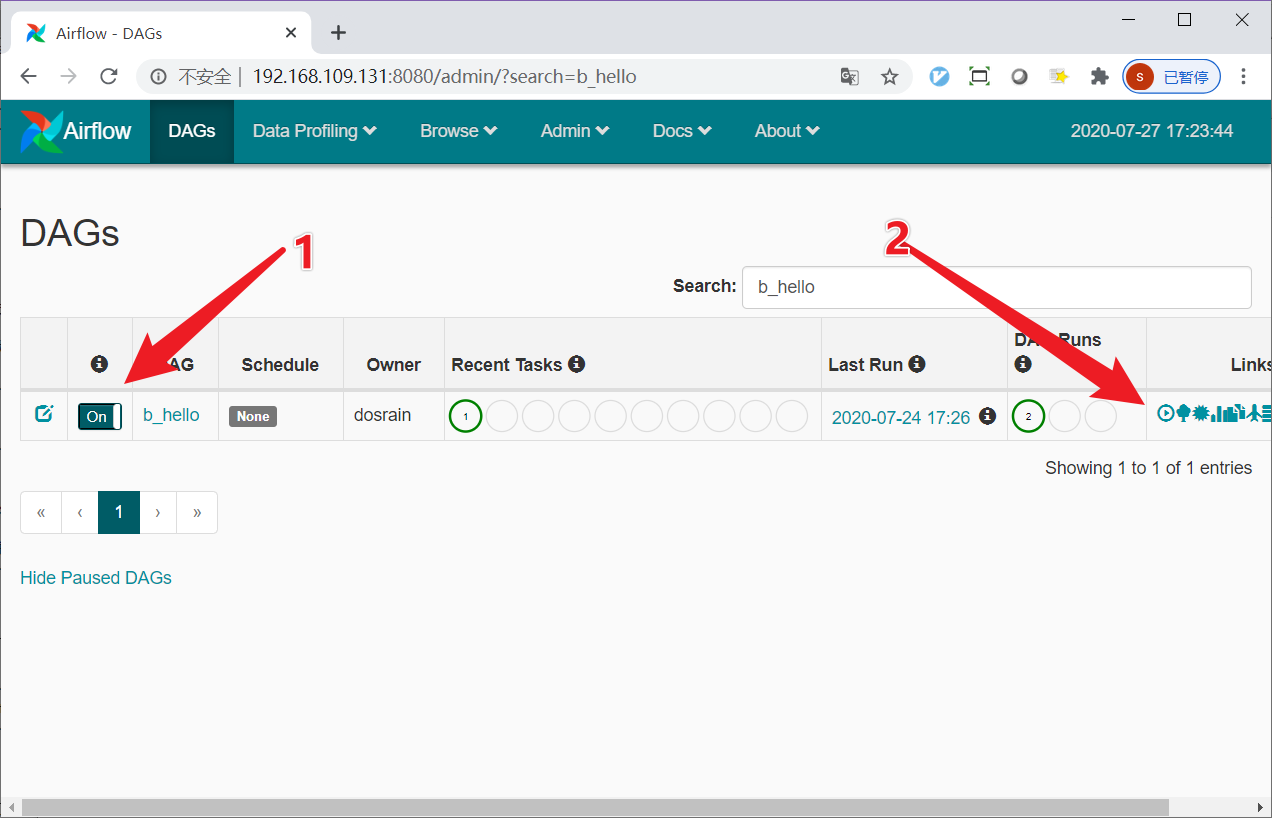1272x818 pixels.
Task: Click the site security info icon
Action: 157,77
